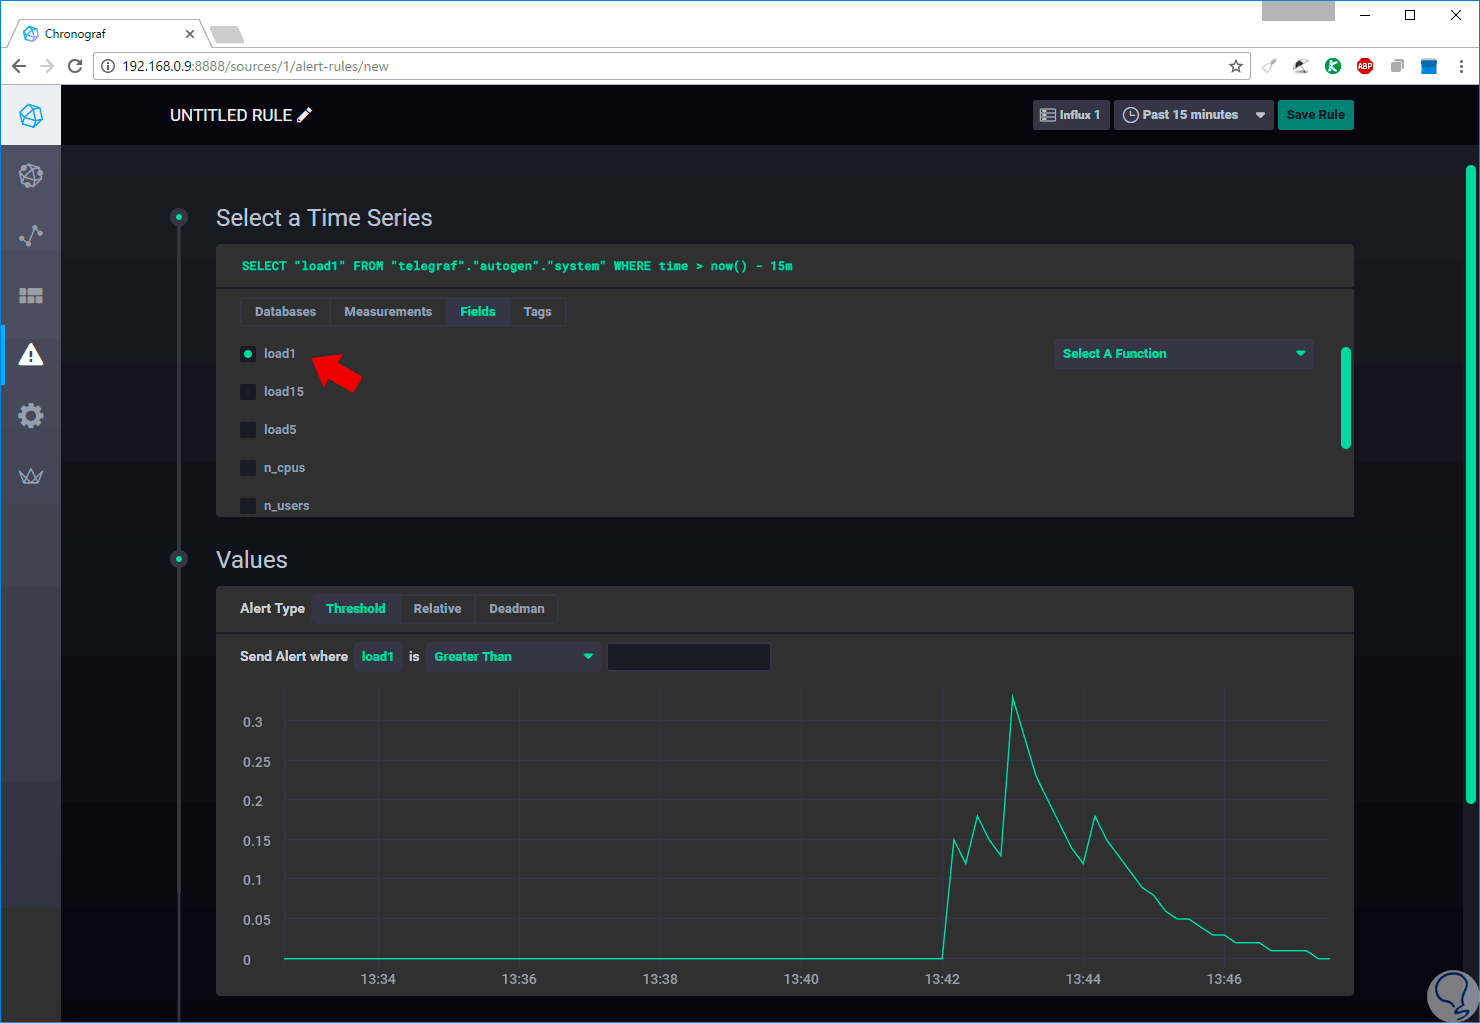Open the Greater Than operator dropdown
This screenshot has width=1480, height=1023.
(514, 657)
